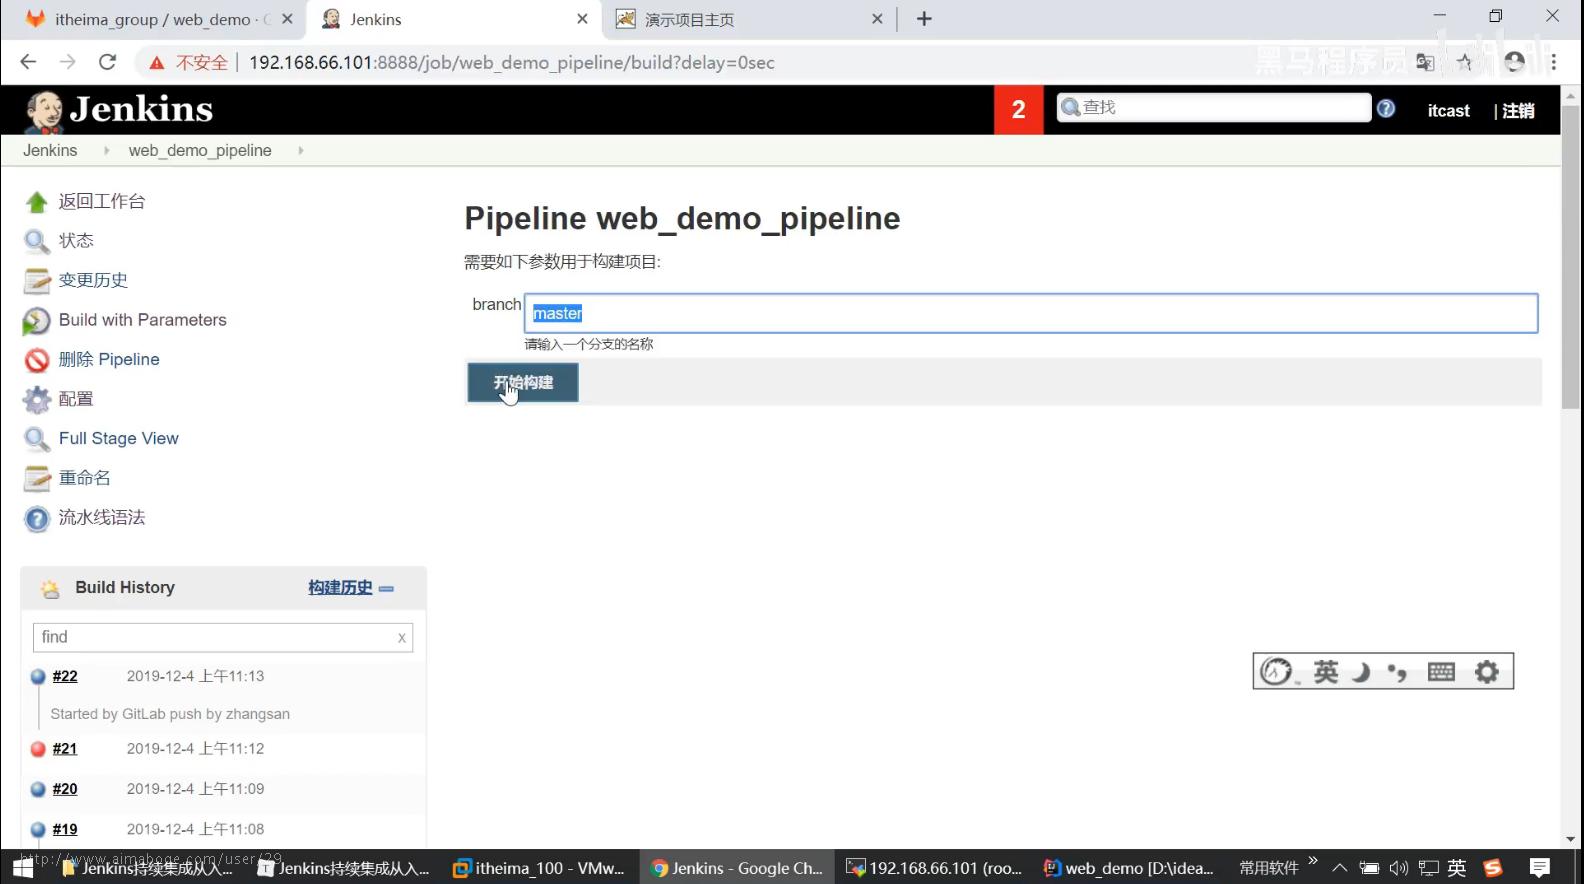Click the gear icon next to 配置

click(x=37, y=400)
